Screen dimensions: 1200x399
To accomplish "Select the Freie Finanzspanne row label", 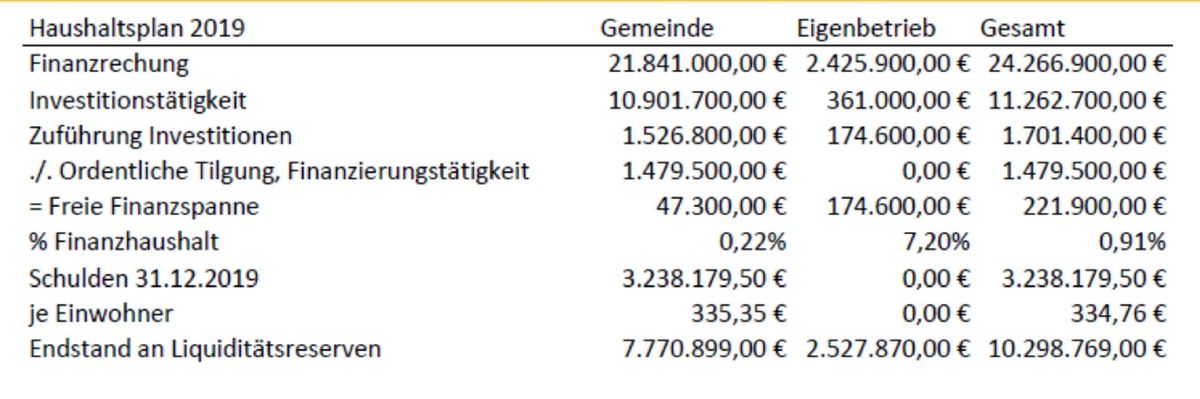I will (145, 208).
